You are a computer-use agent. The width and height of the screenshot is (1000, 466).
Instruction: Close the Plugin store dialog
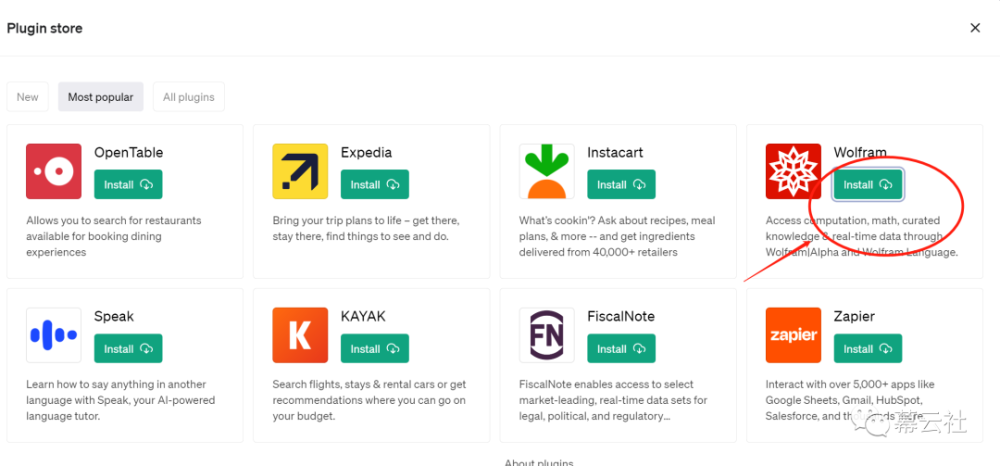975,28
